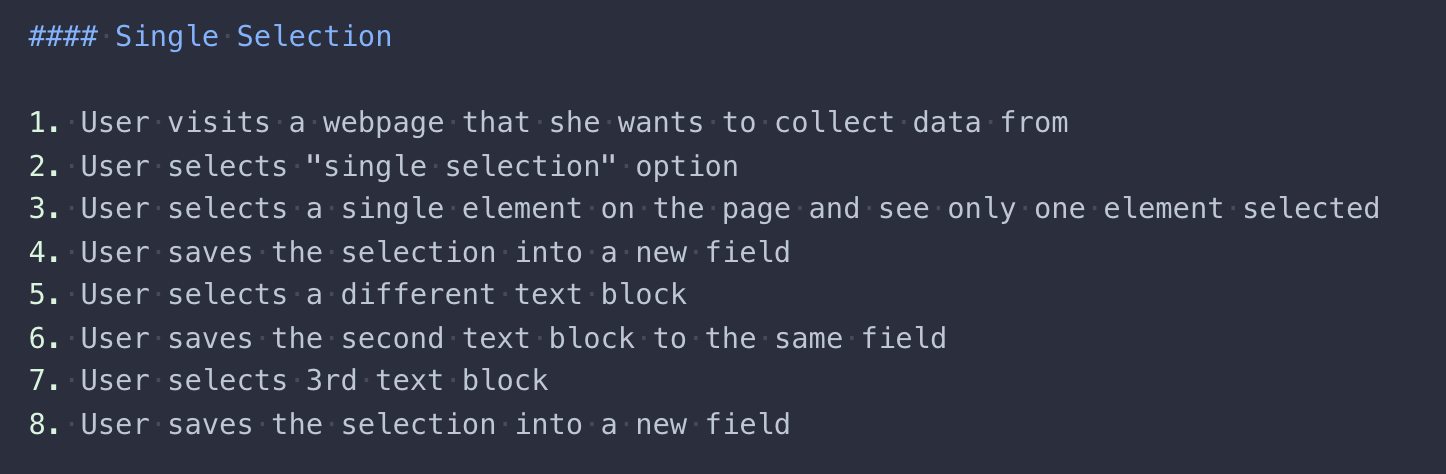Click the word "different" in step 5
The height and width of the screenshot is (474, 1446).
418,295
